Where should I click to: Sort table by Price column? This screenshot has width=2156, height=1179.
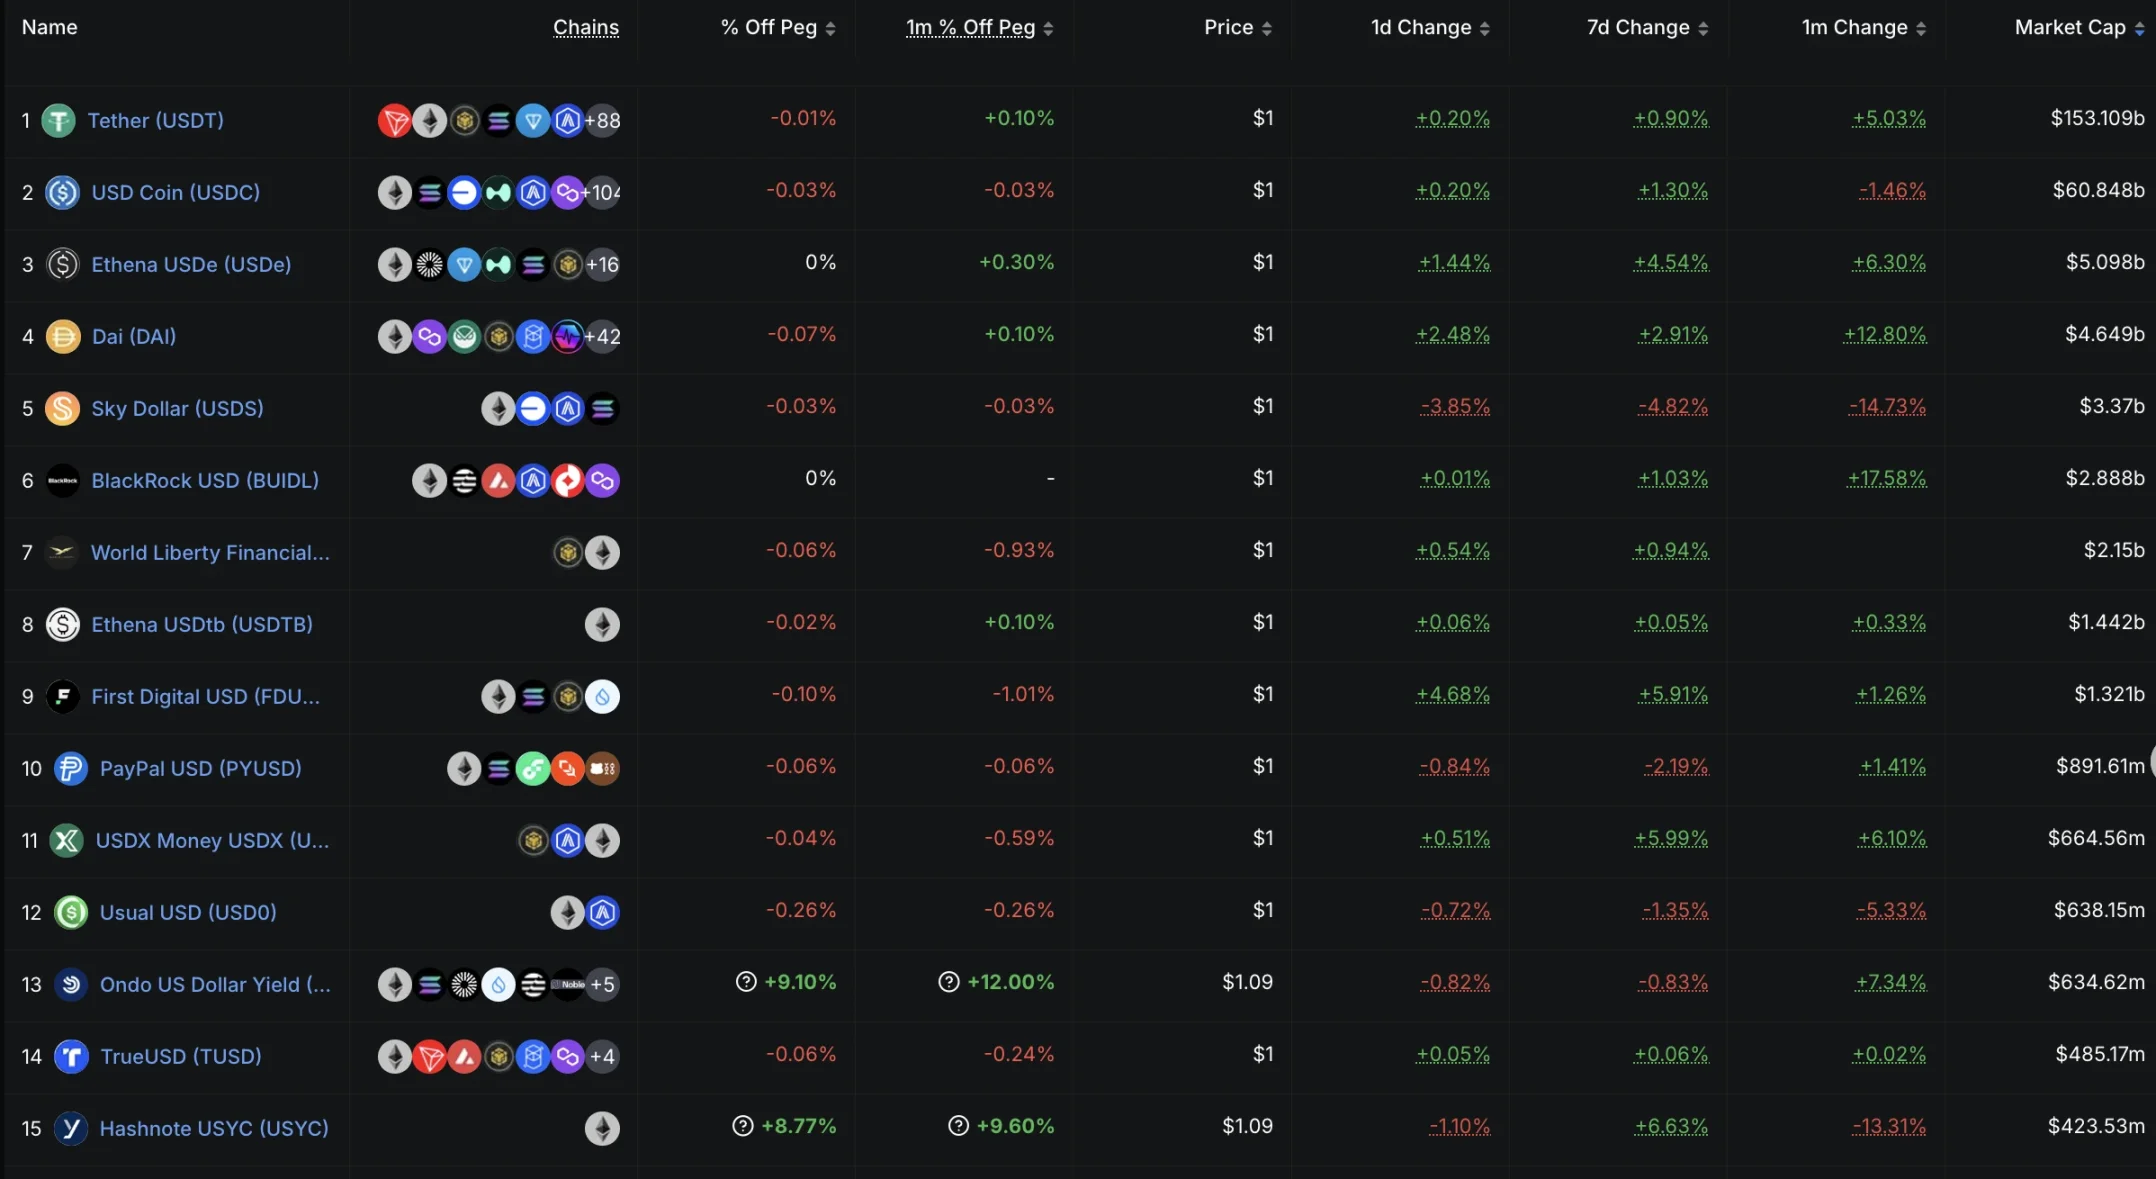[1238, 28]
